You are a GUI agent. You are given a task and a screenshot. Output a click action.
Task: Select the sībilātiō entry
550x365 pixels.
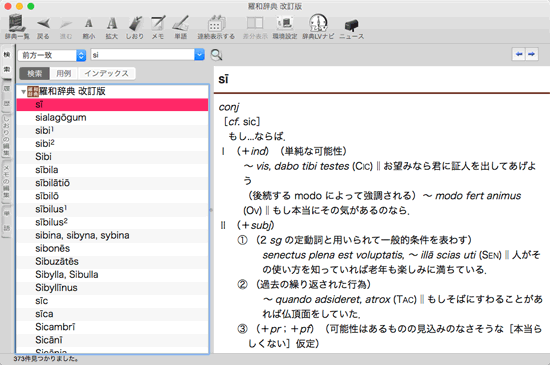point(112,183)
